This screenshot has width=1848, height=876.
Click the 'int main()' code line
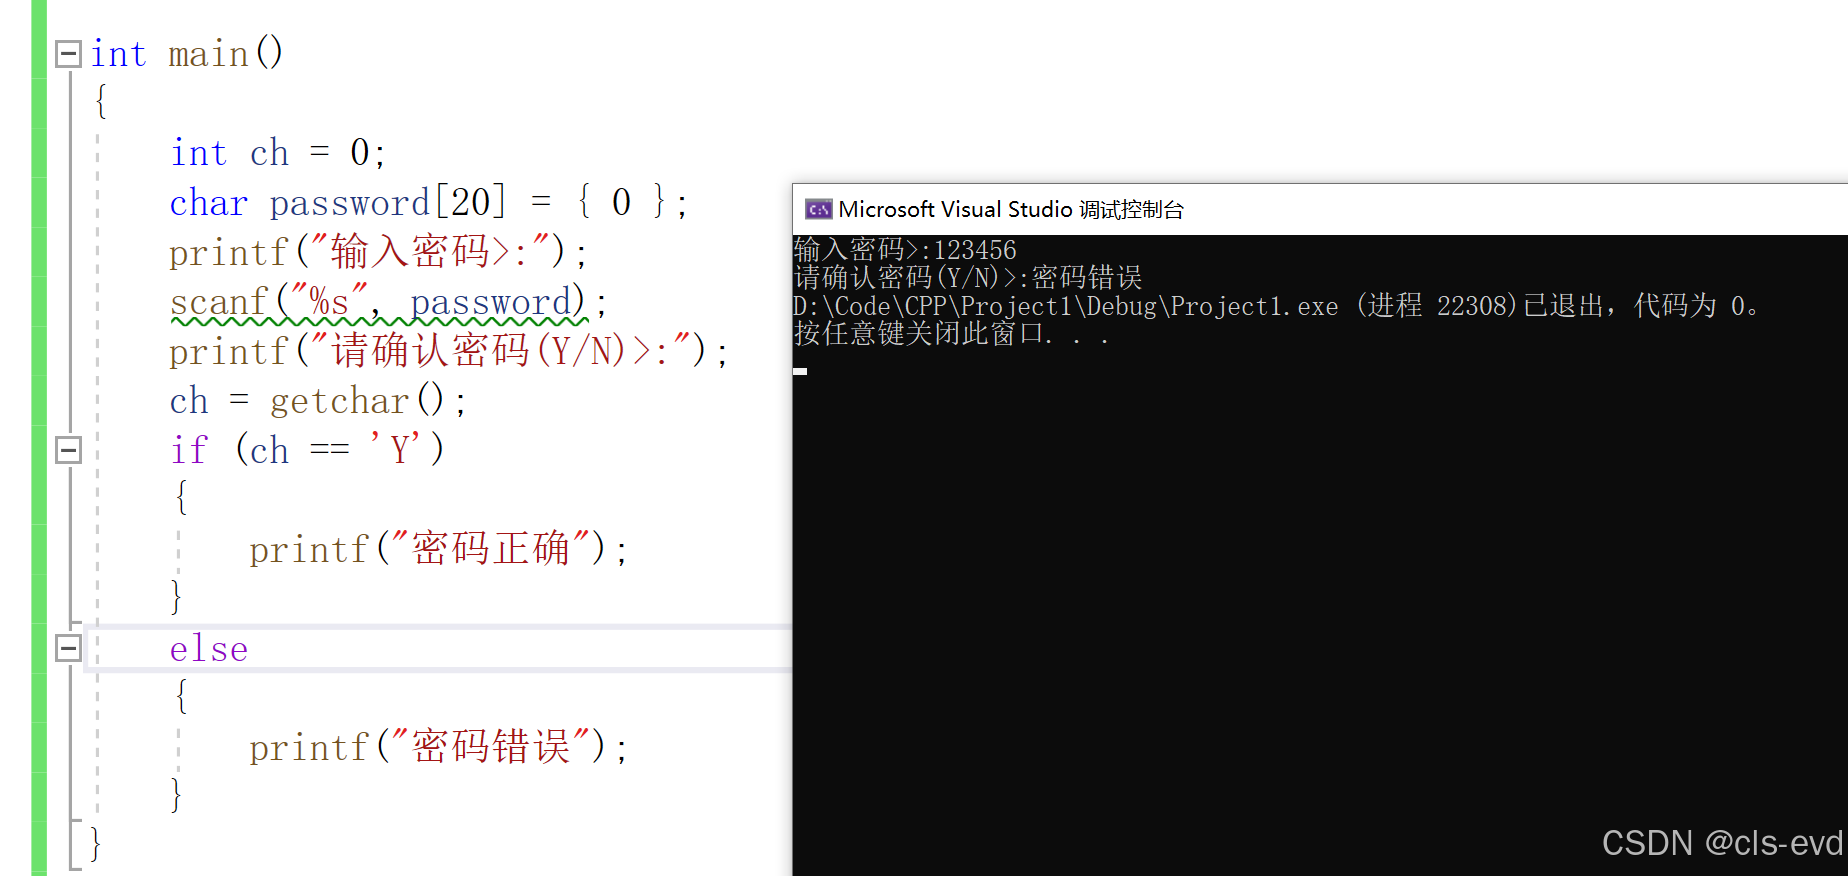[187, 53]
